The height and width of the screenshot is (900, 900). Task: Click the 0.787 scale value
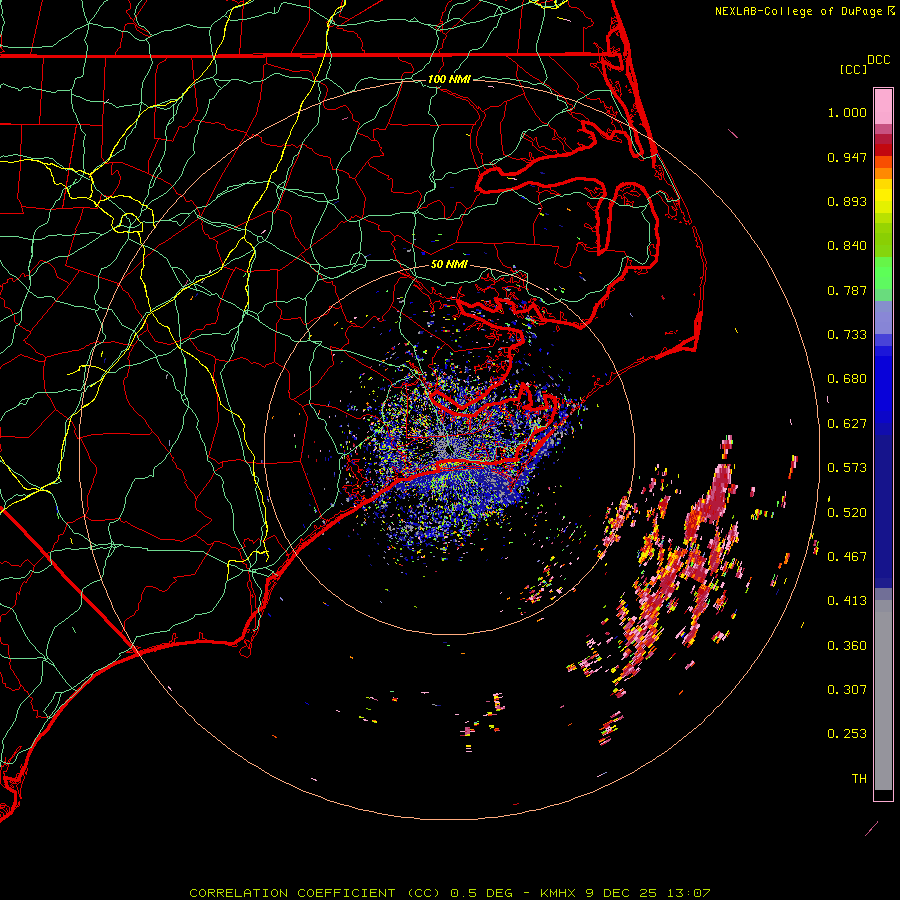tap(847, 290)
